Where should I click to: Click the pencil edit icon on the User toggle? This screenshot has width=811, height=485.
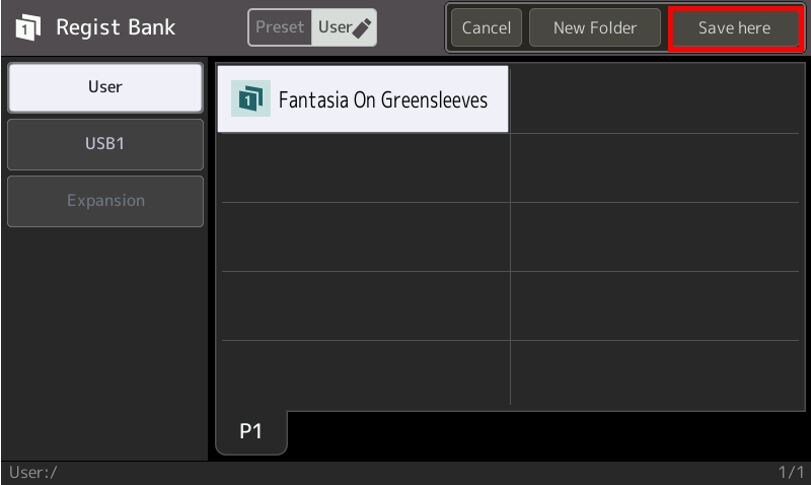pos(362,28)
